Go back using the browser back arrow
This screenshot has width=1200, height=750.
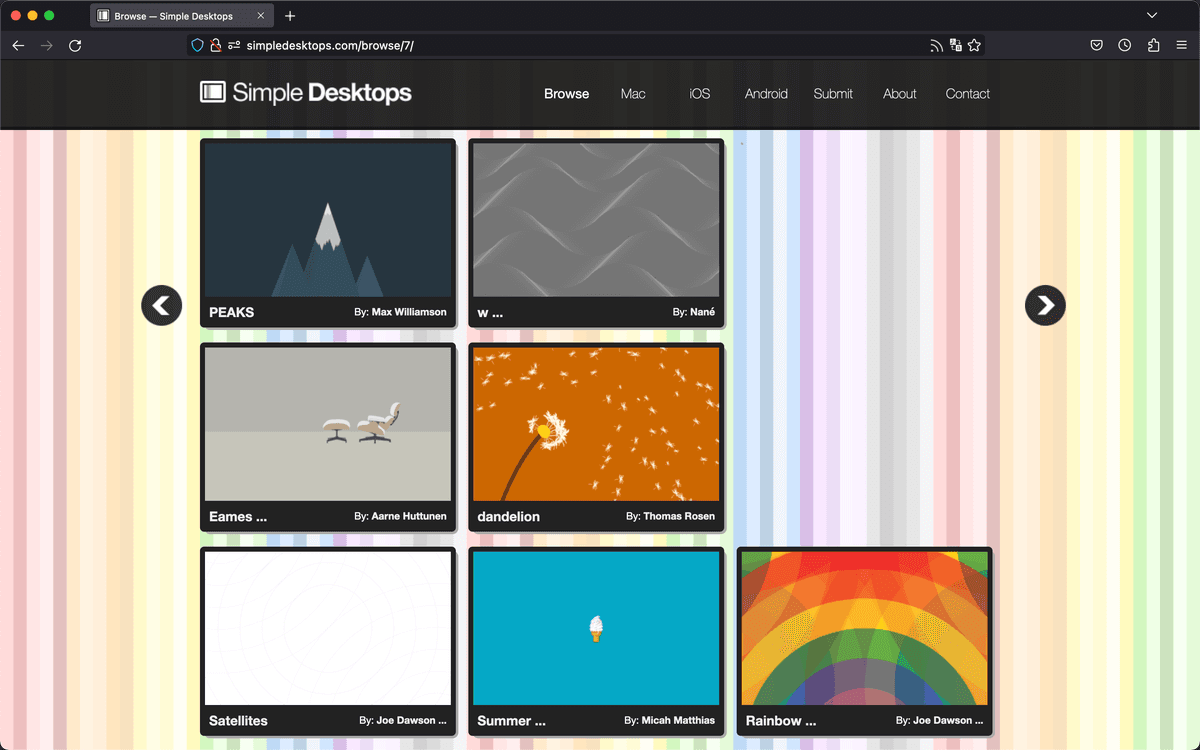coord(18,45)
